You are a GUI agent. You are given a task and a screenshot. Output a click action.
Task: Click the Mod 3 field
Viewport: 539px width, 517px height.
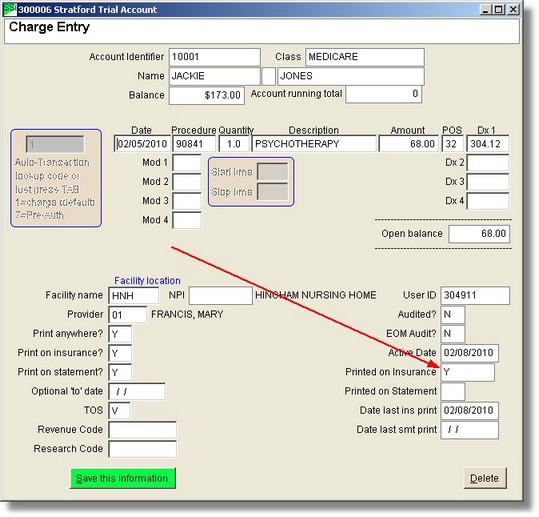point(187,201)
